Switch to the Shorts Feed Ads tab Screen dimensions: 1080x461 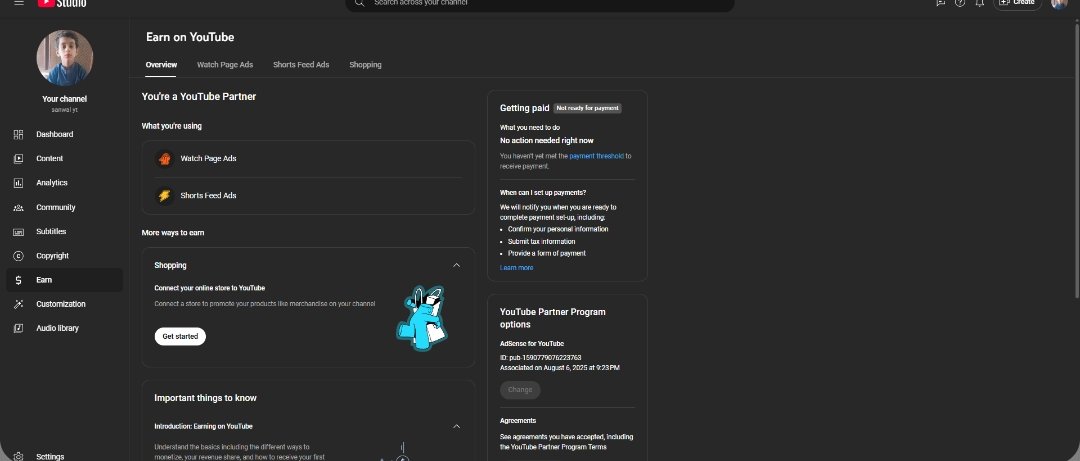click(x=301, y=65)
